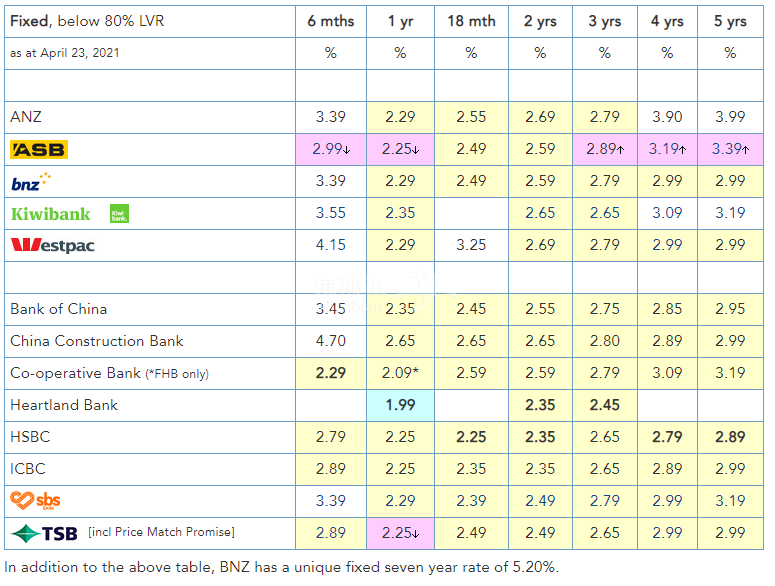Click the sbs bank logo
775x586 pixels.
coord(35,501)
